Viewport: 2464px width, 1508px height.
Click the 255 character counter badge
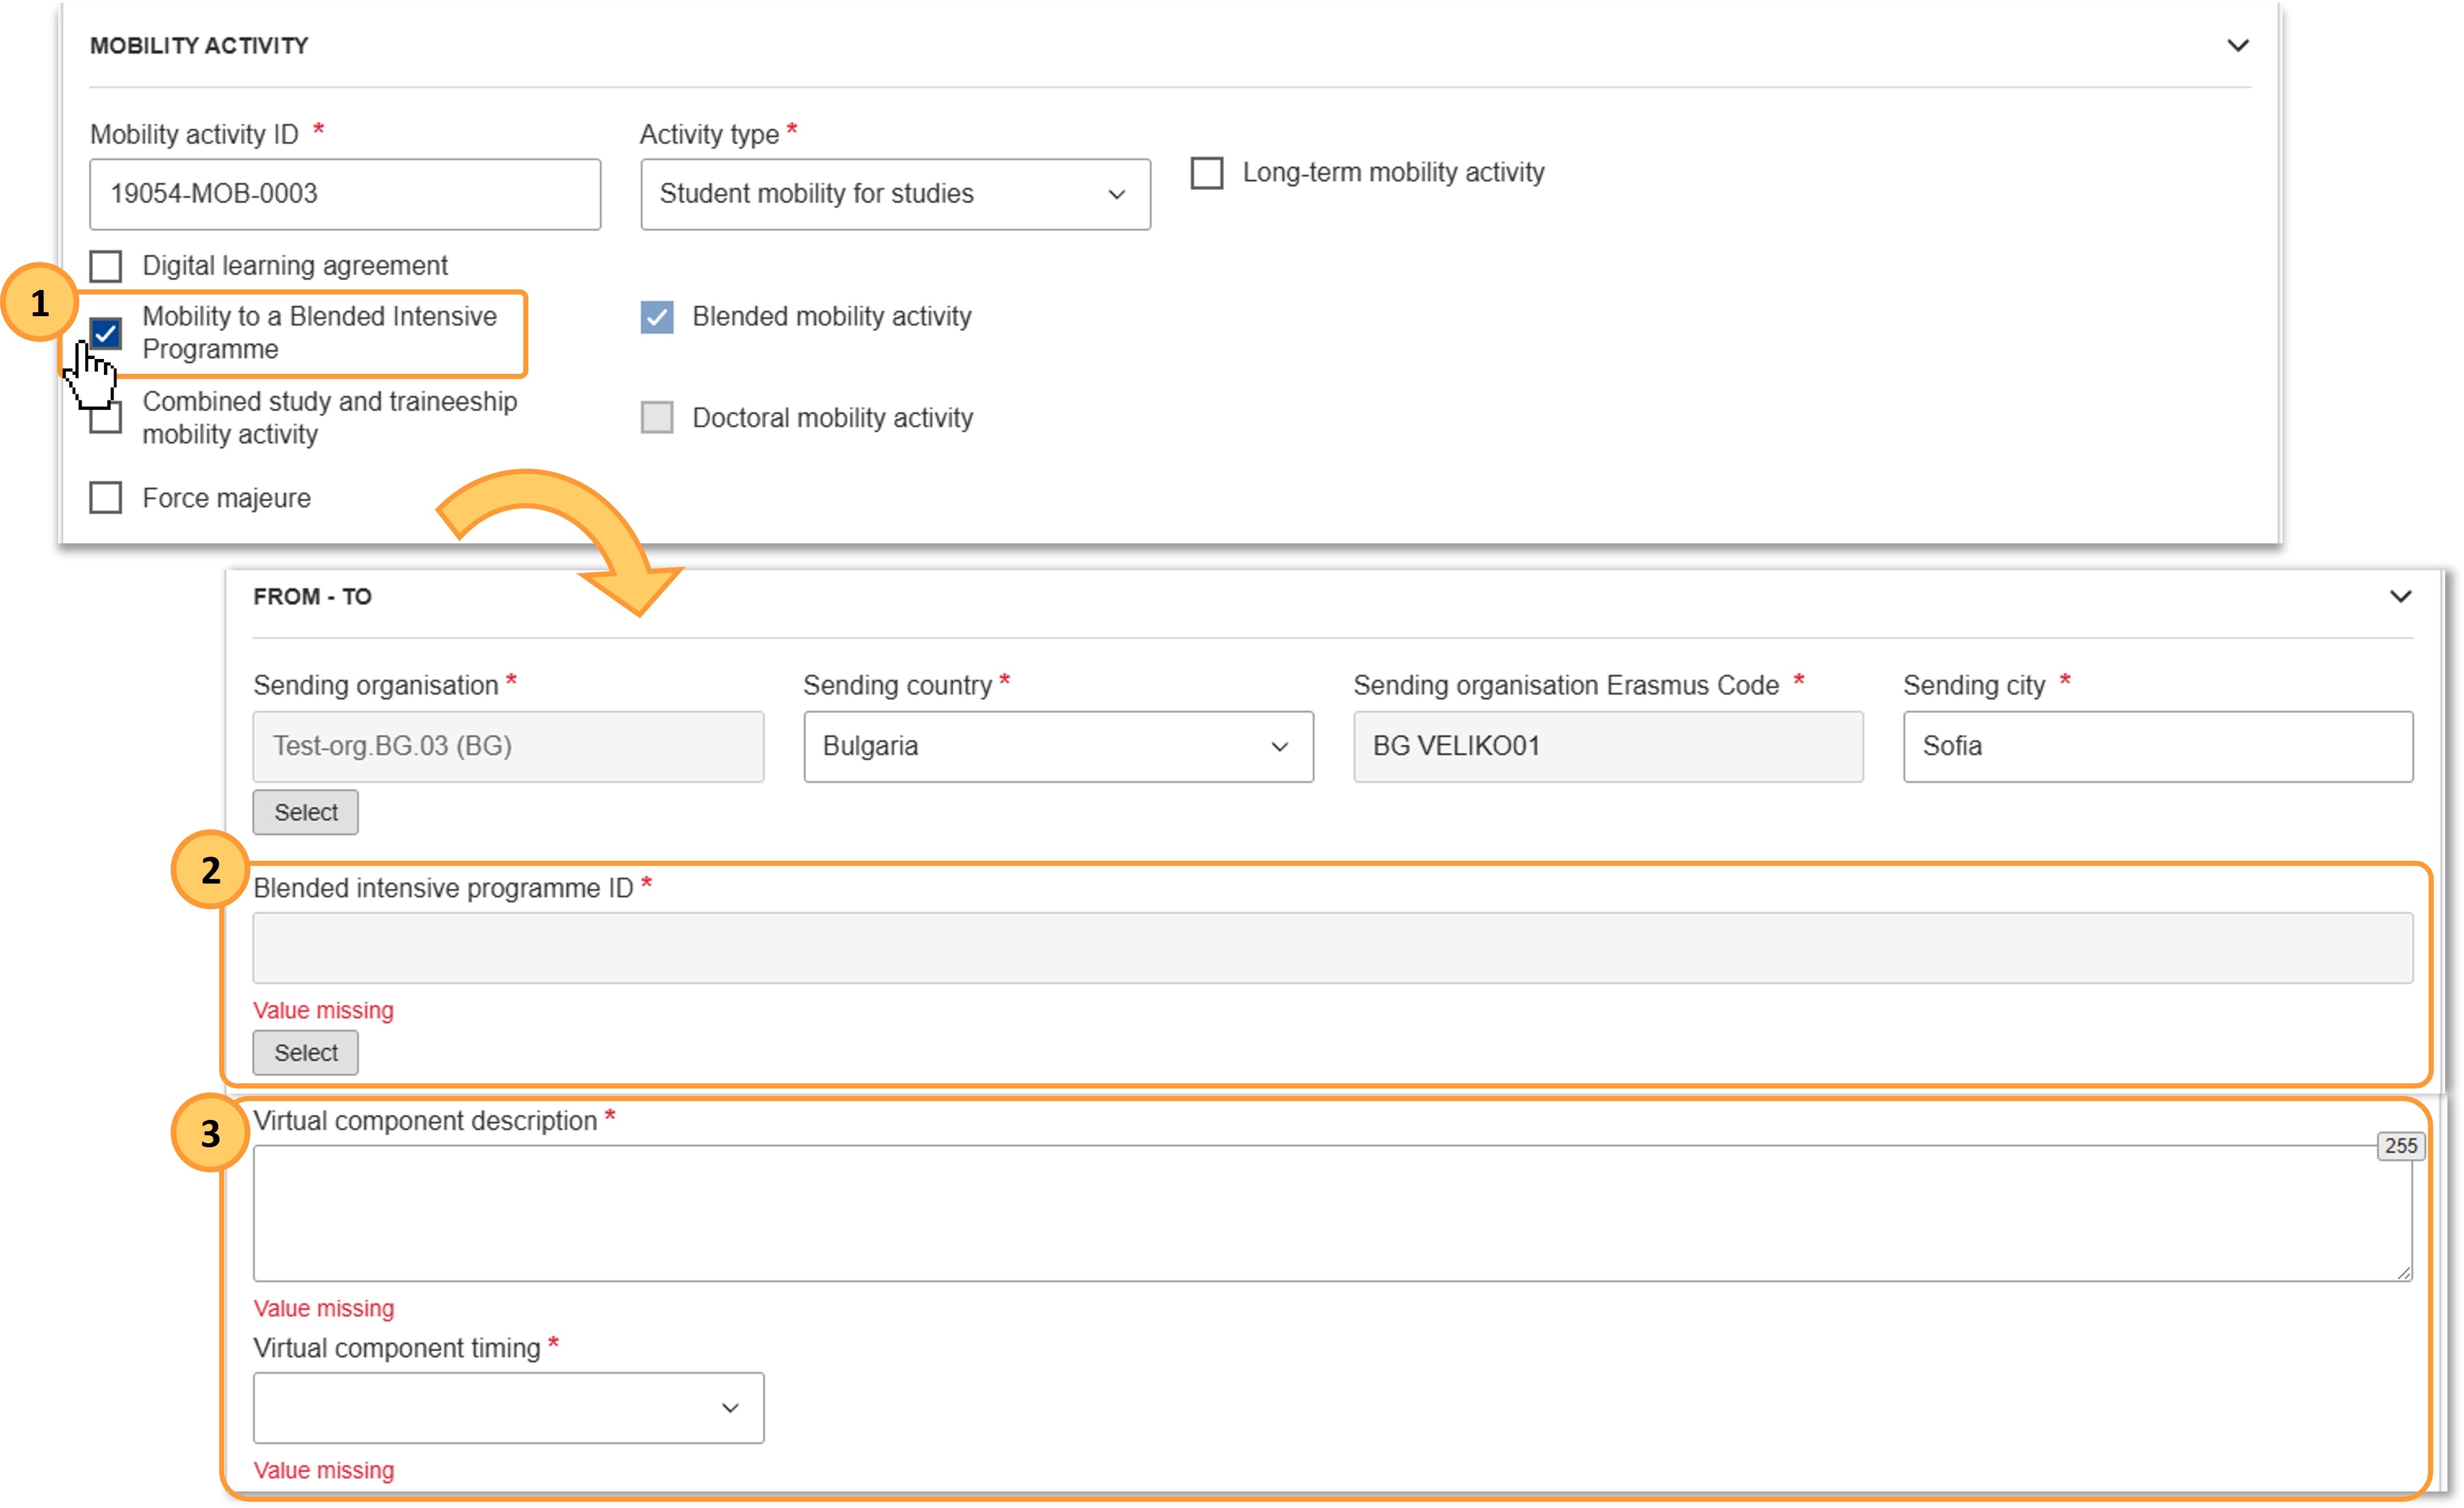coord(2400,1146)
